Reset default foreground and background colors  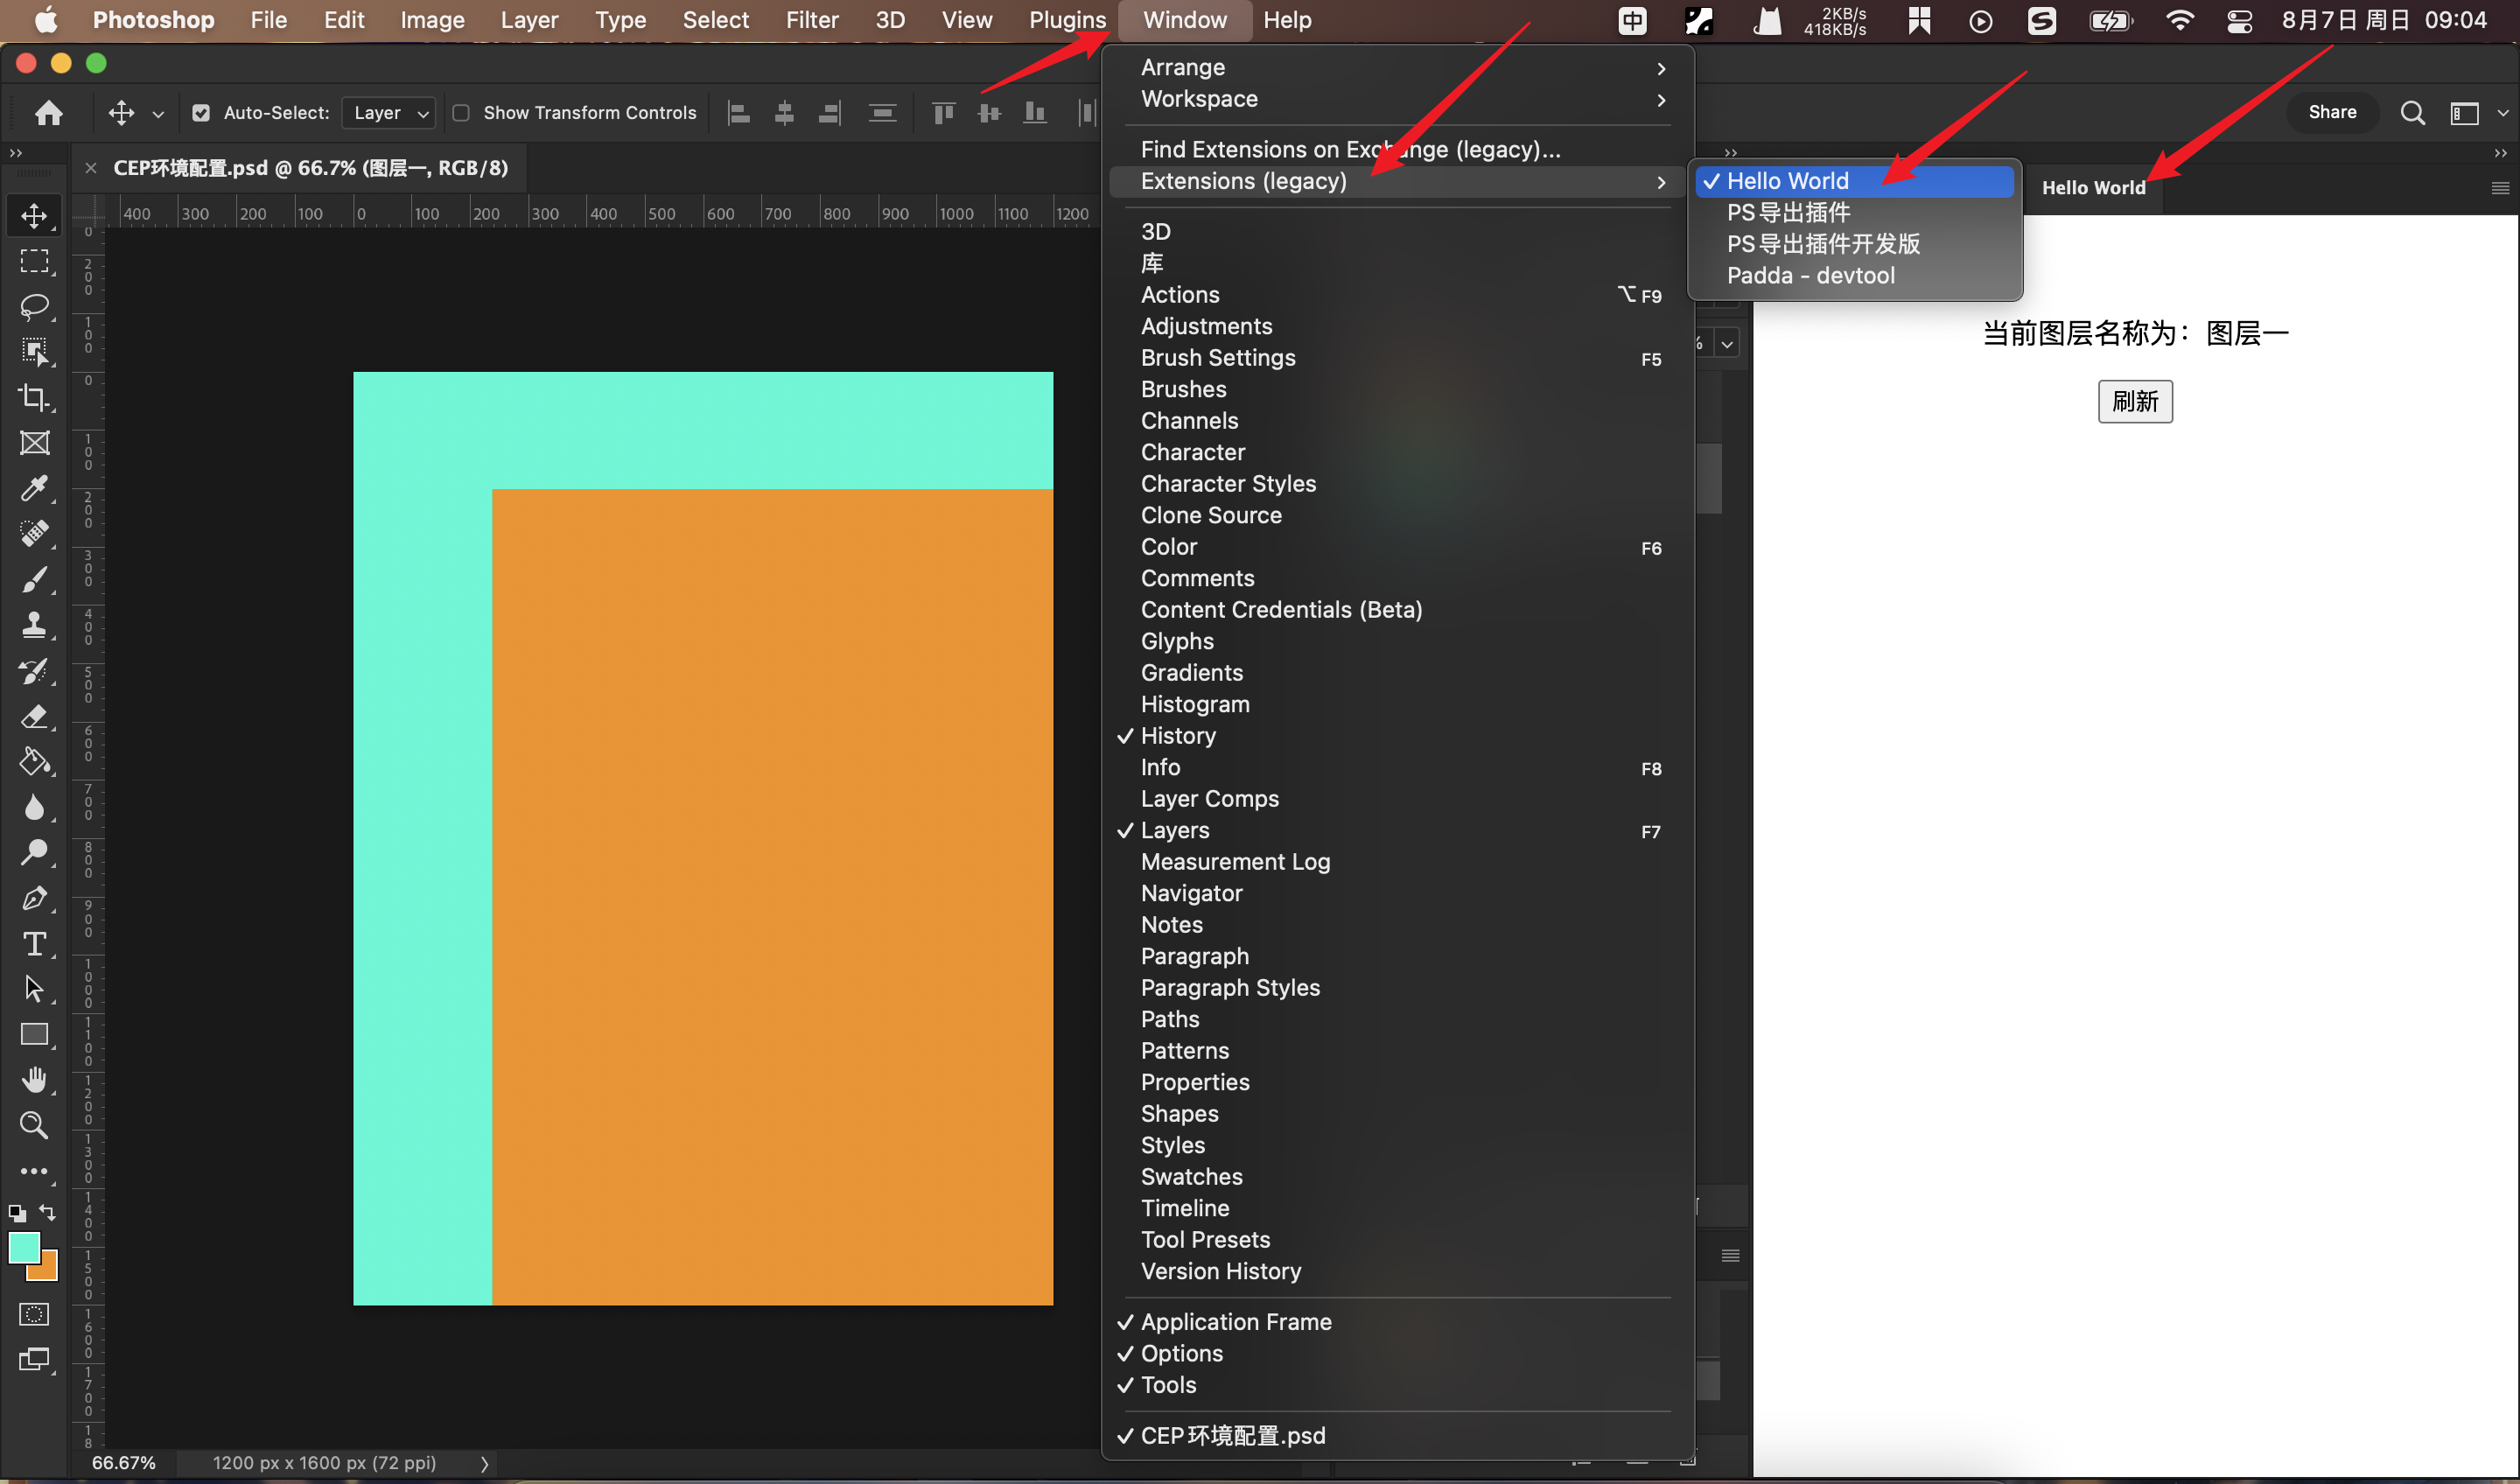pos(17,1213)
